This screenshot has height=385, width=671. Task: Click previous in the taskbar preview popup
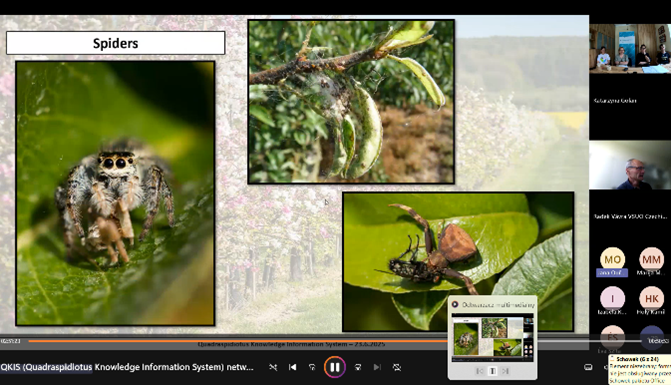click(x=480, y=371)
